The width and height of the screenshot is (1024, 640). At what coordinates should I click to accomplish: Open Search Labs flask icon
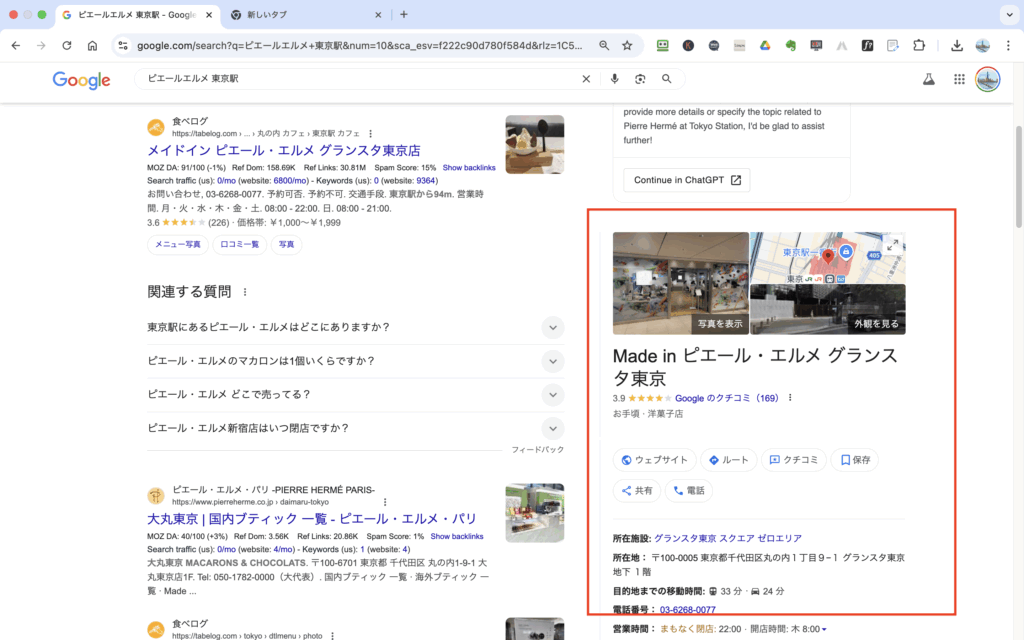point(928,80)
